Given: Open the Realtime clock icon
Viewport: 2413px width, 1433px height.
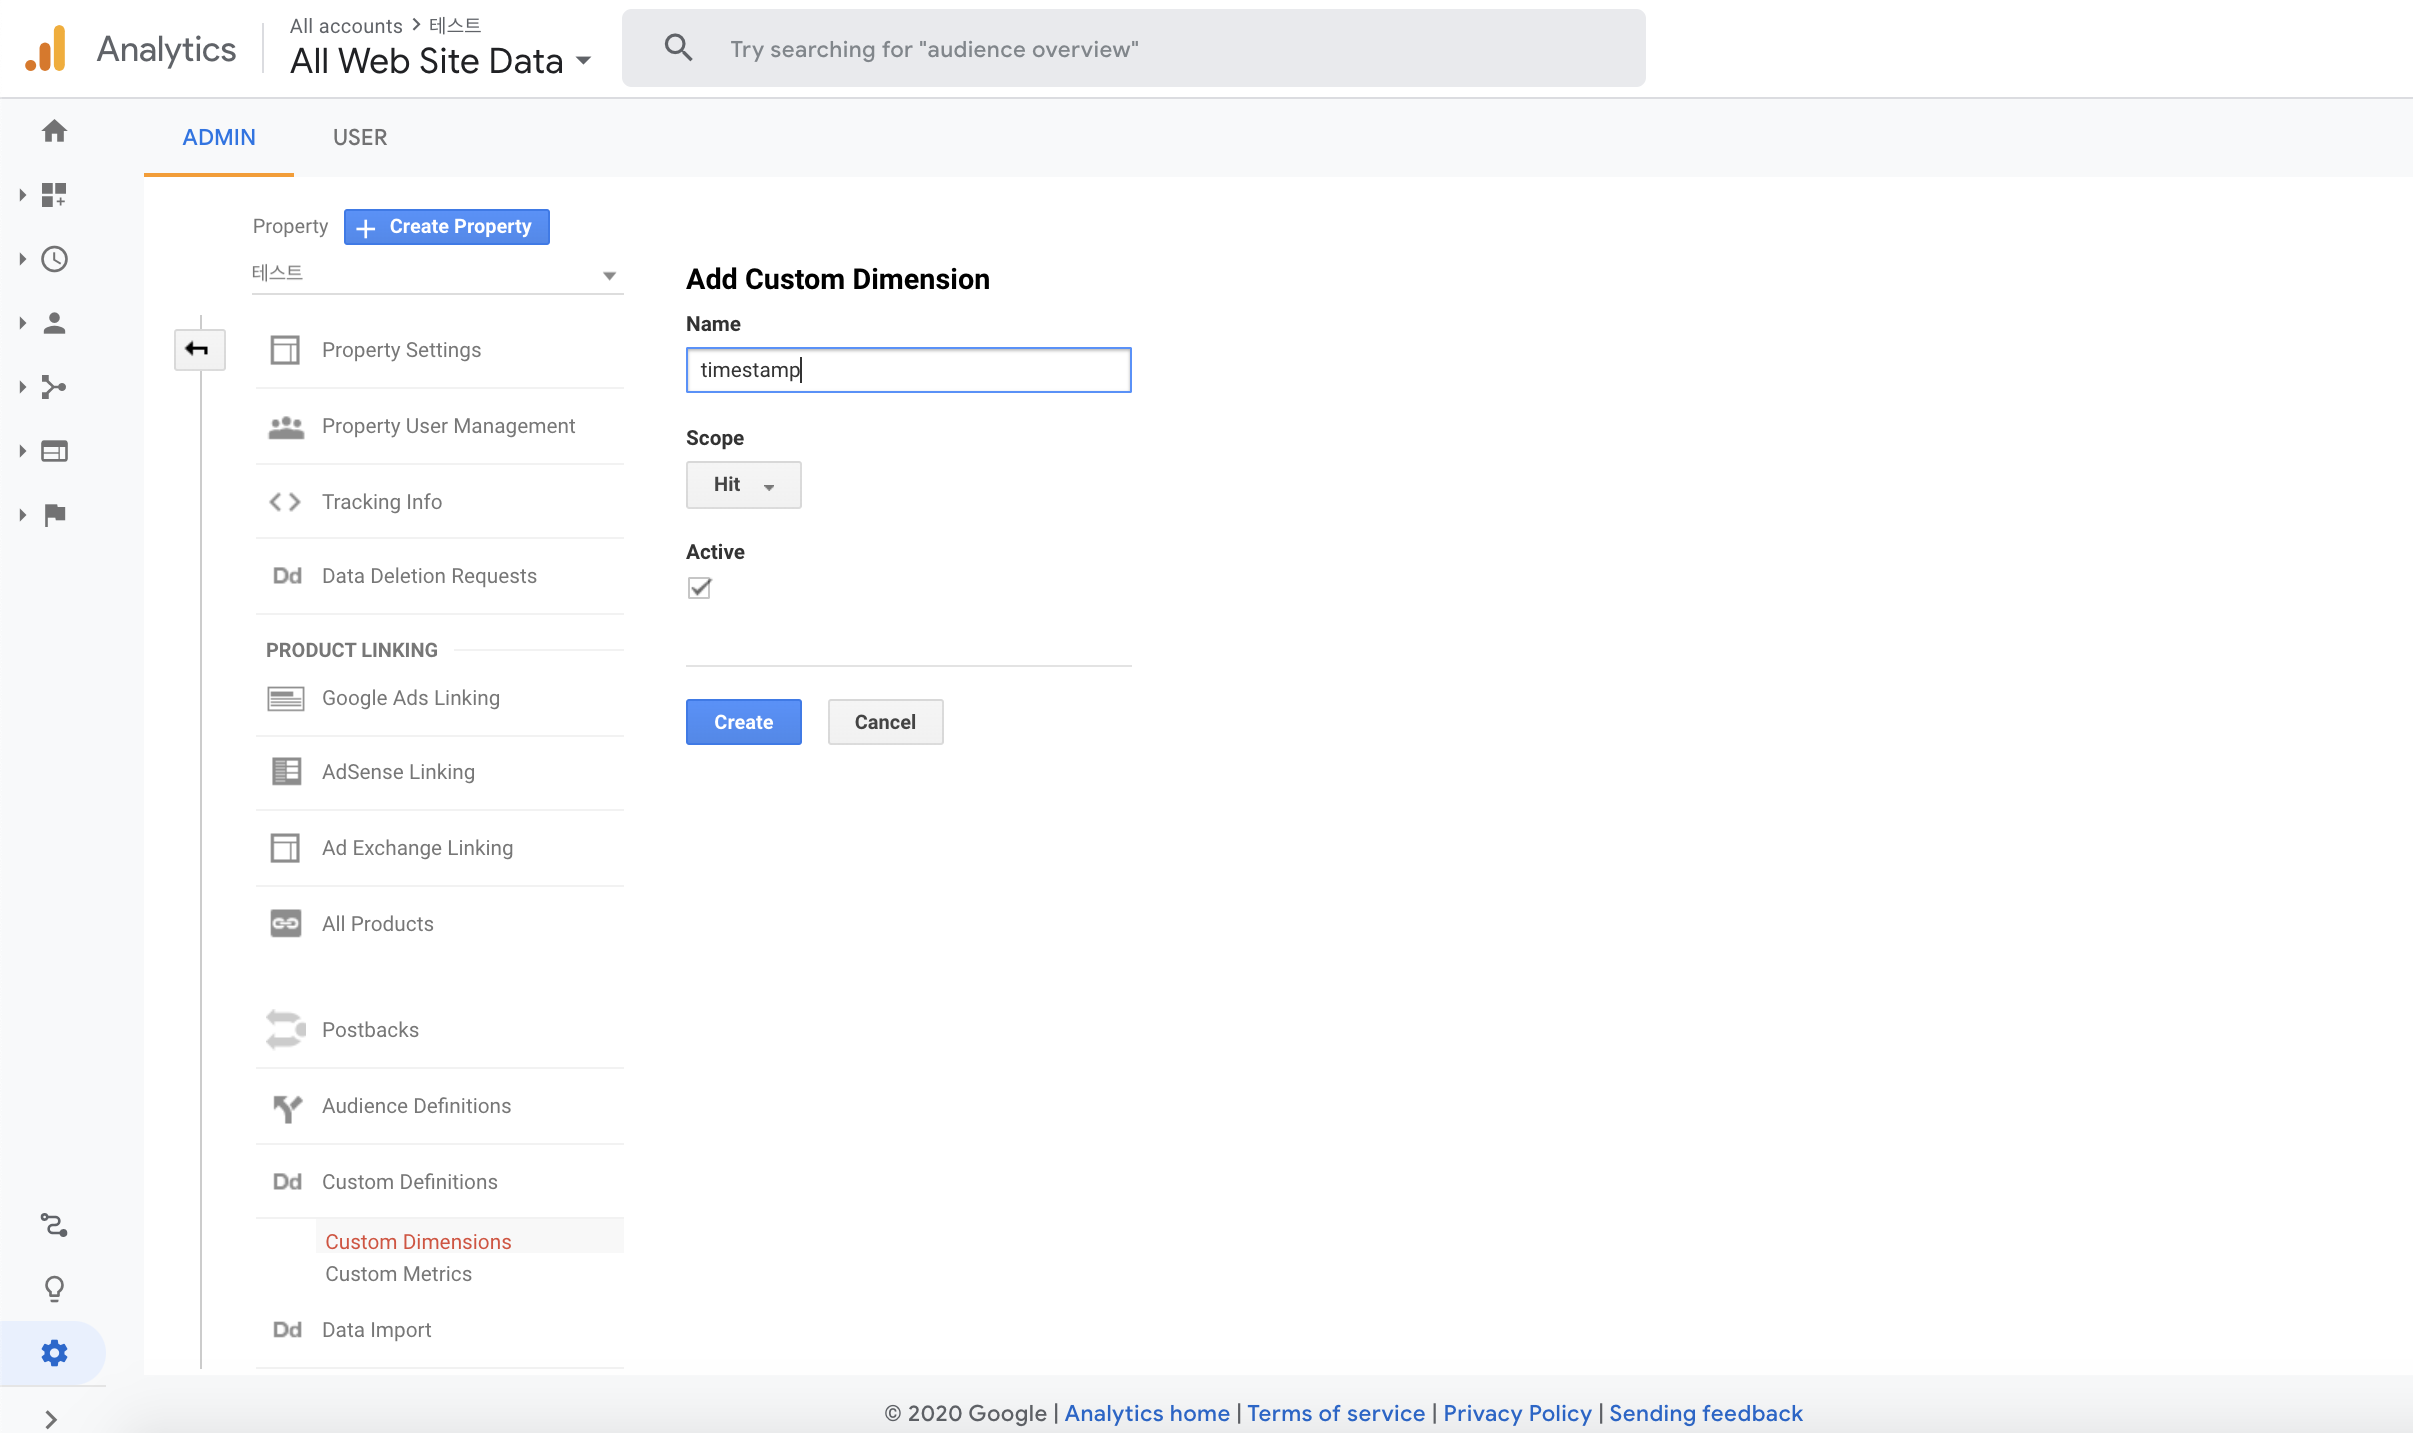Looking at the screenshot, I should 54,259.
